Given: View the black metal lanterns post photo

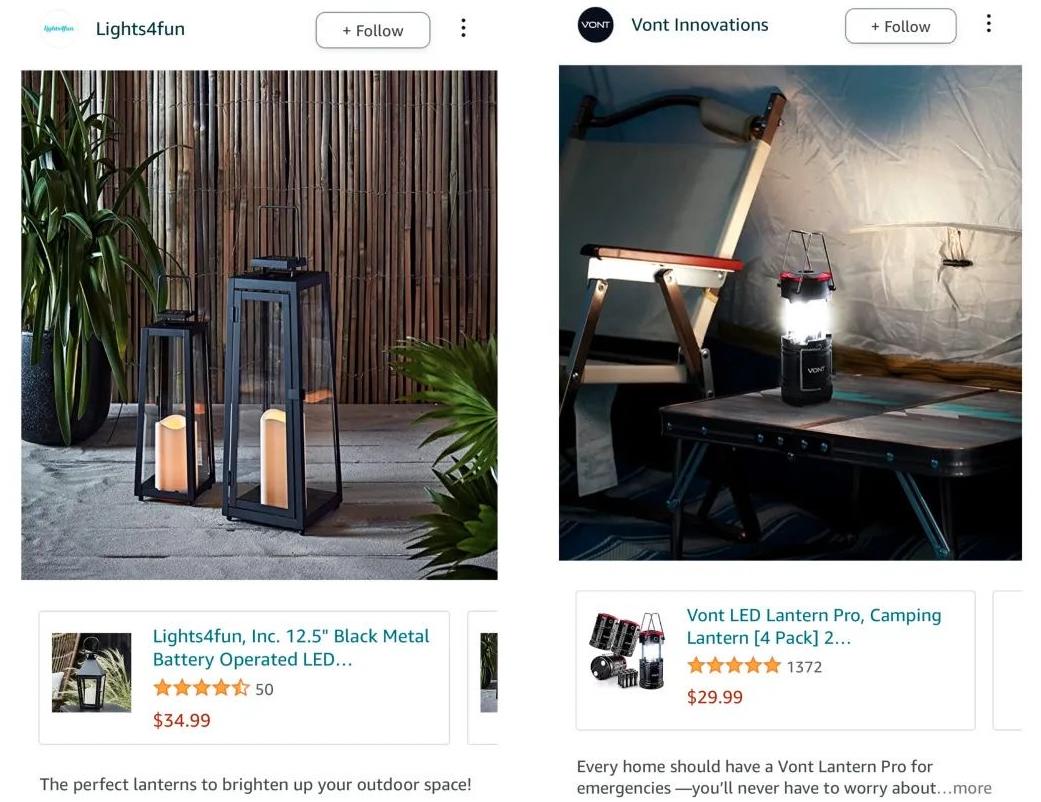Looking at the screenshot, I should tap(259, 325).
